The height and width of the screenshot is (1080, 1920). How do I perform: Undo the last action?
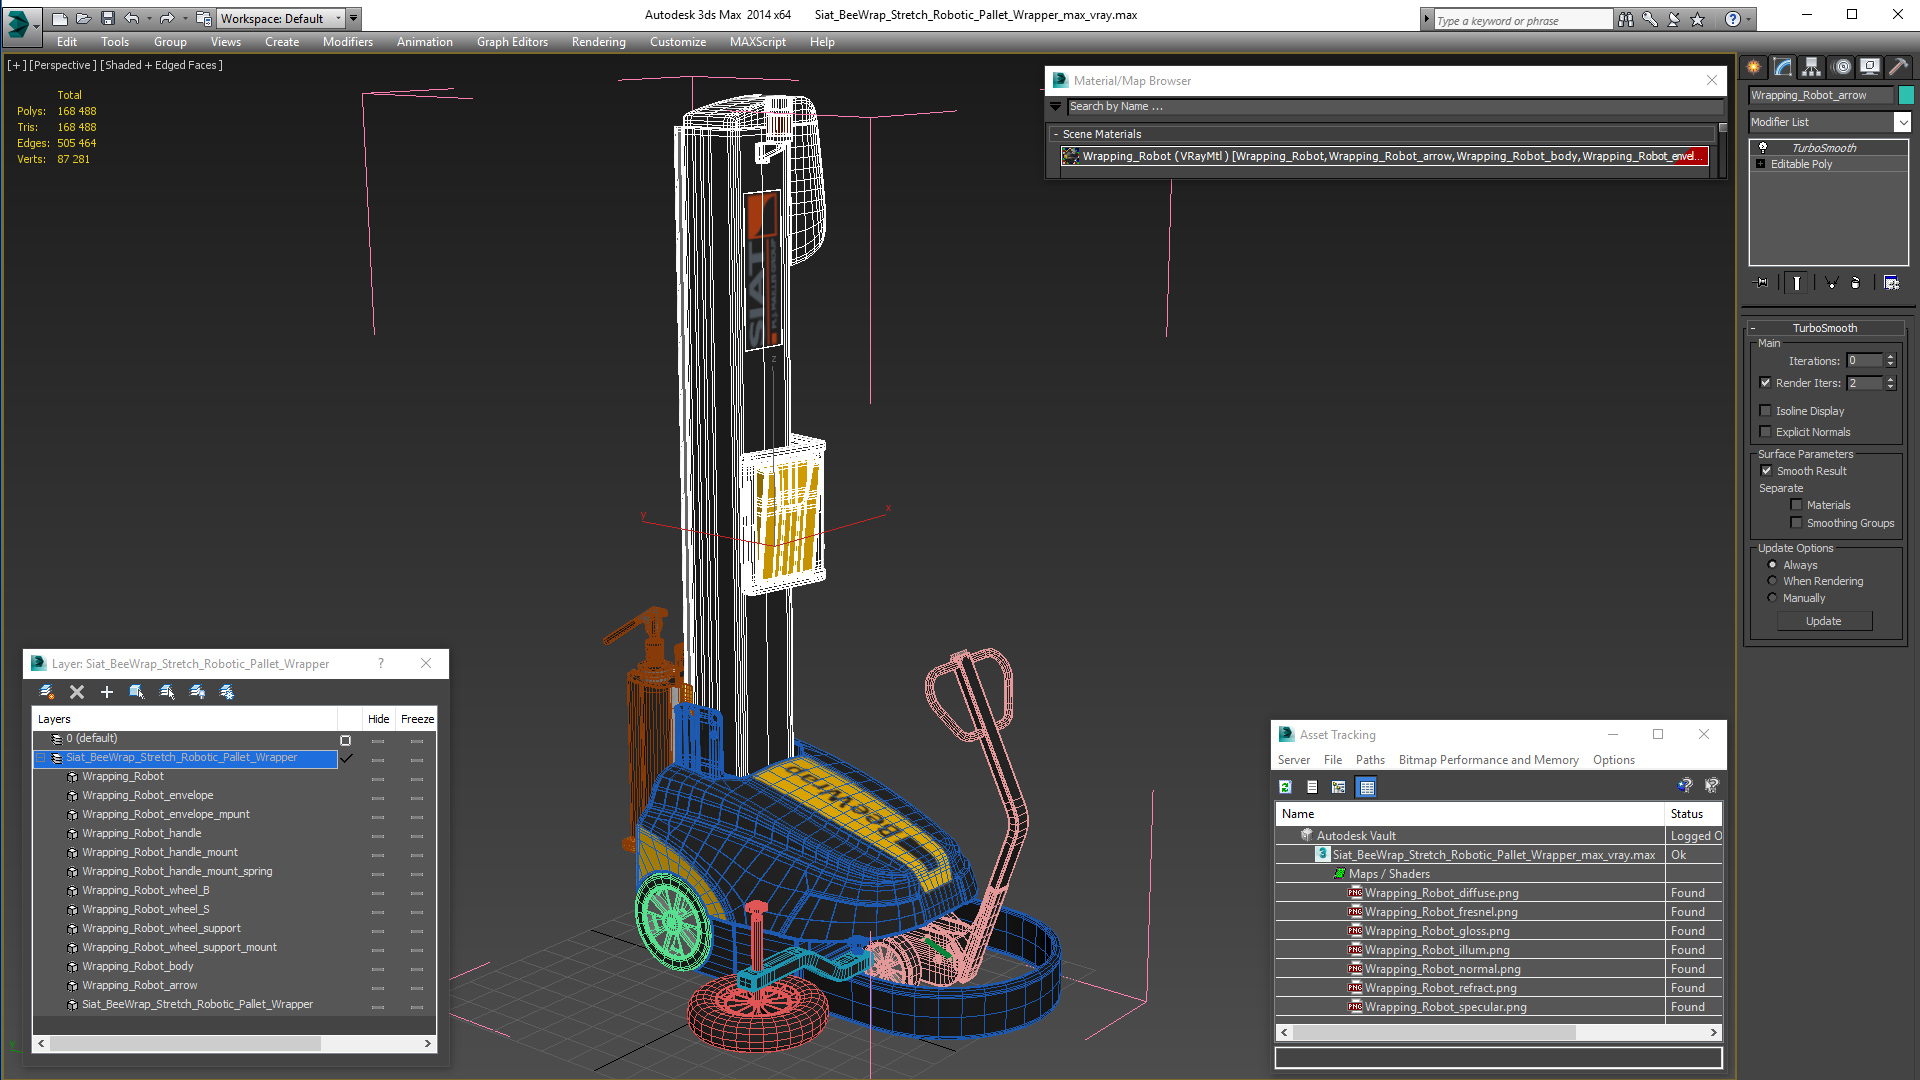[x=131, y=18]
